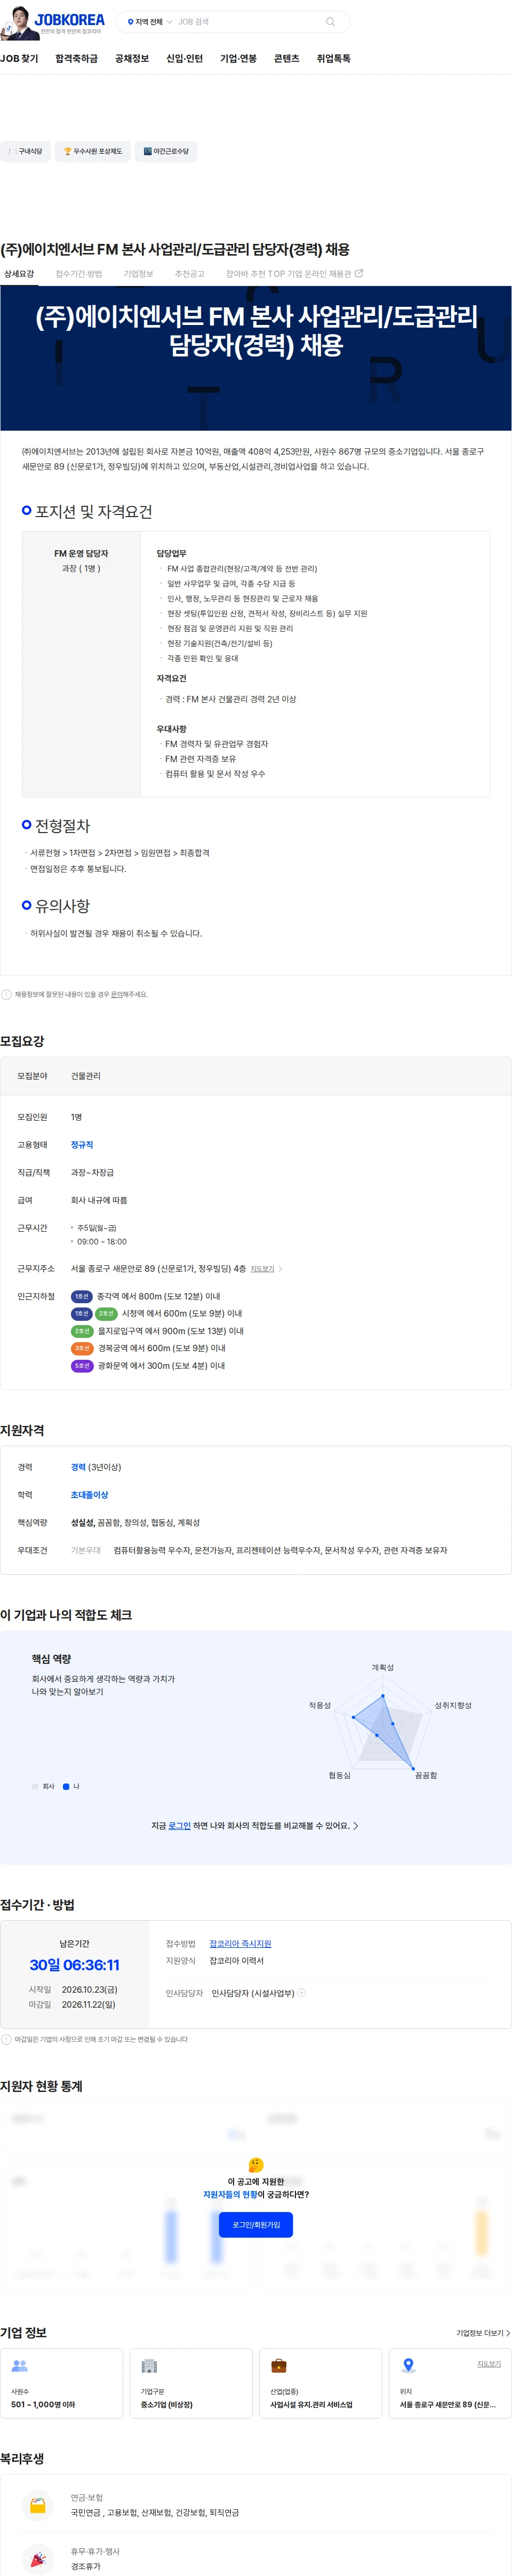
Task: Click the 2호선 badge for 을지로입구역
Action: 82,1331
